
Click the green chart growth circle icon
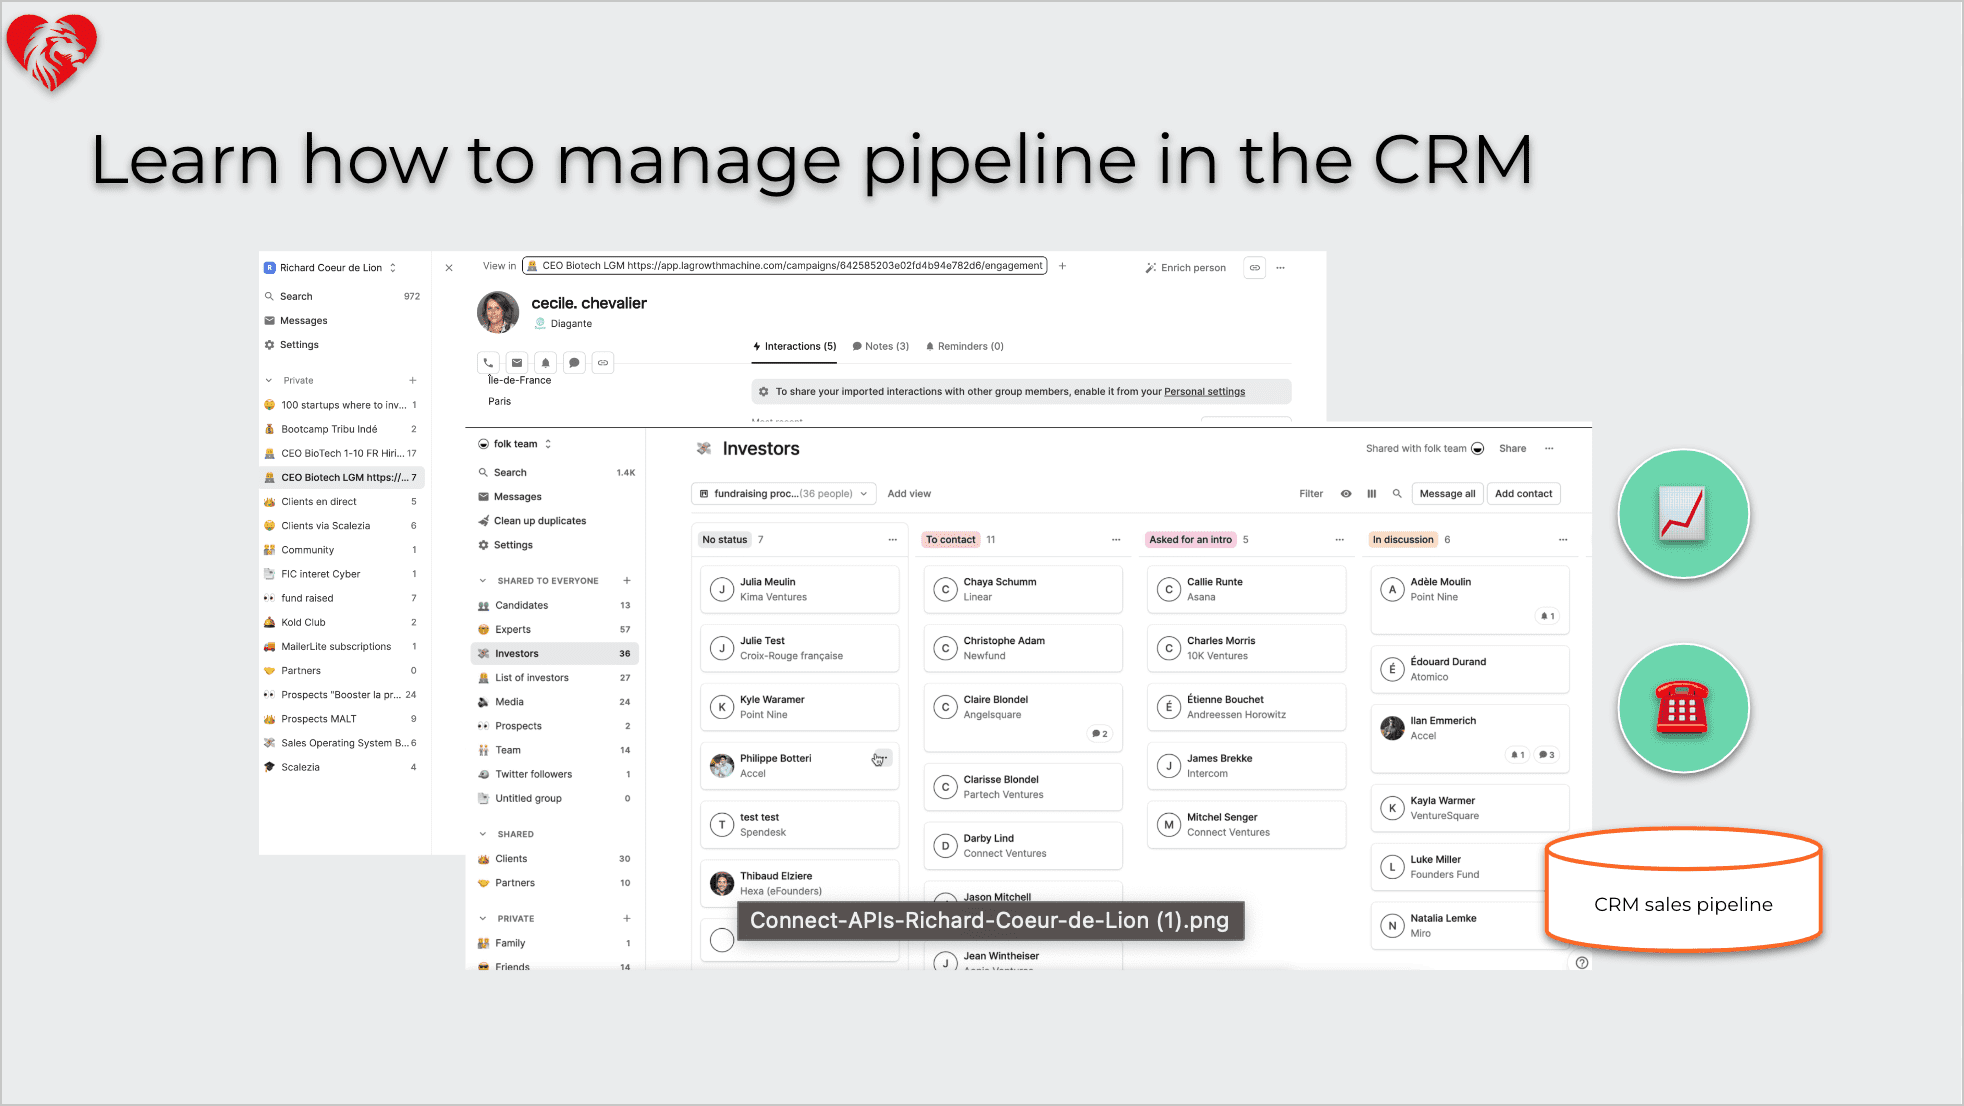(1683, 514)
